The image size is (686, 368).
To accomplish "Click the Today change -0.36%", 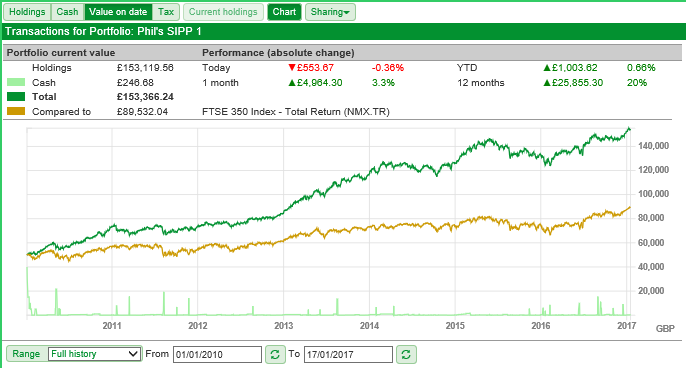I will (388, 68).
